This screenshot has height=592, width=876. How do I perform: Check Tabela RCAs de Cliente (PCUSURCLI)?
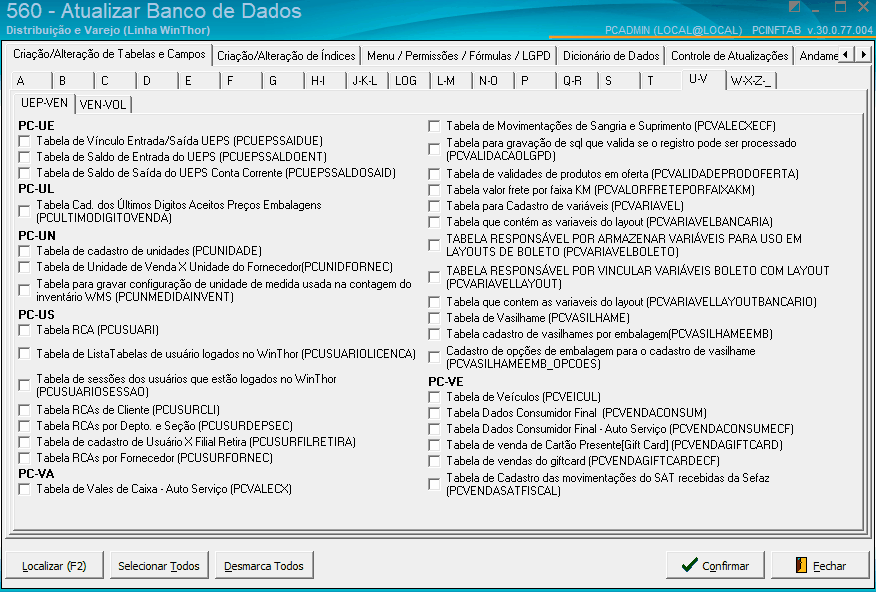[24, 410]
